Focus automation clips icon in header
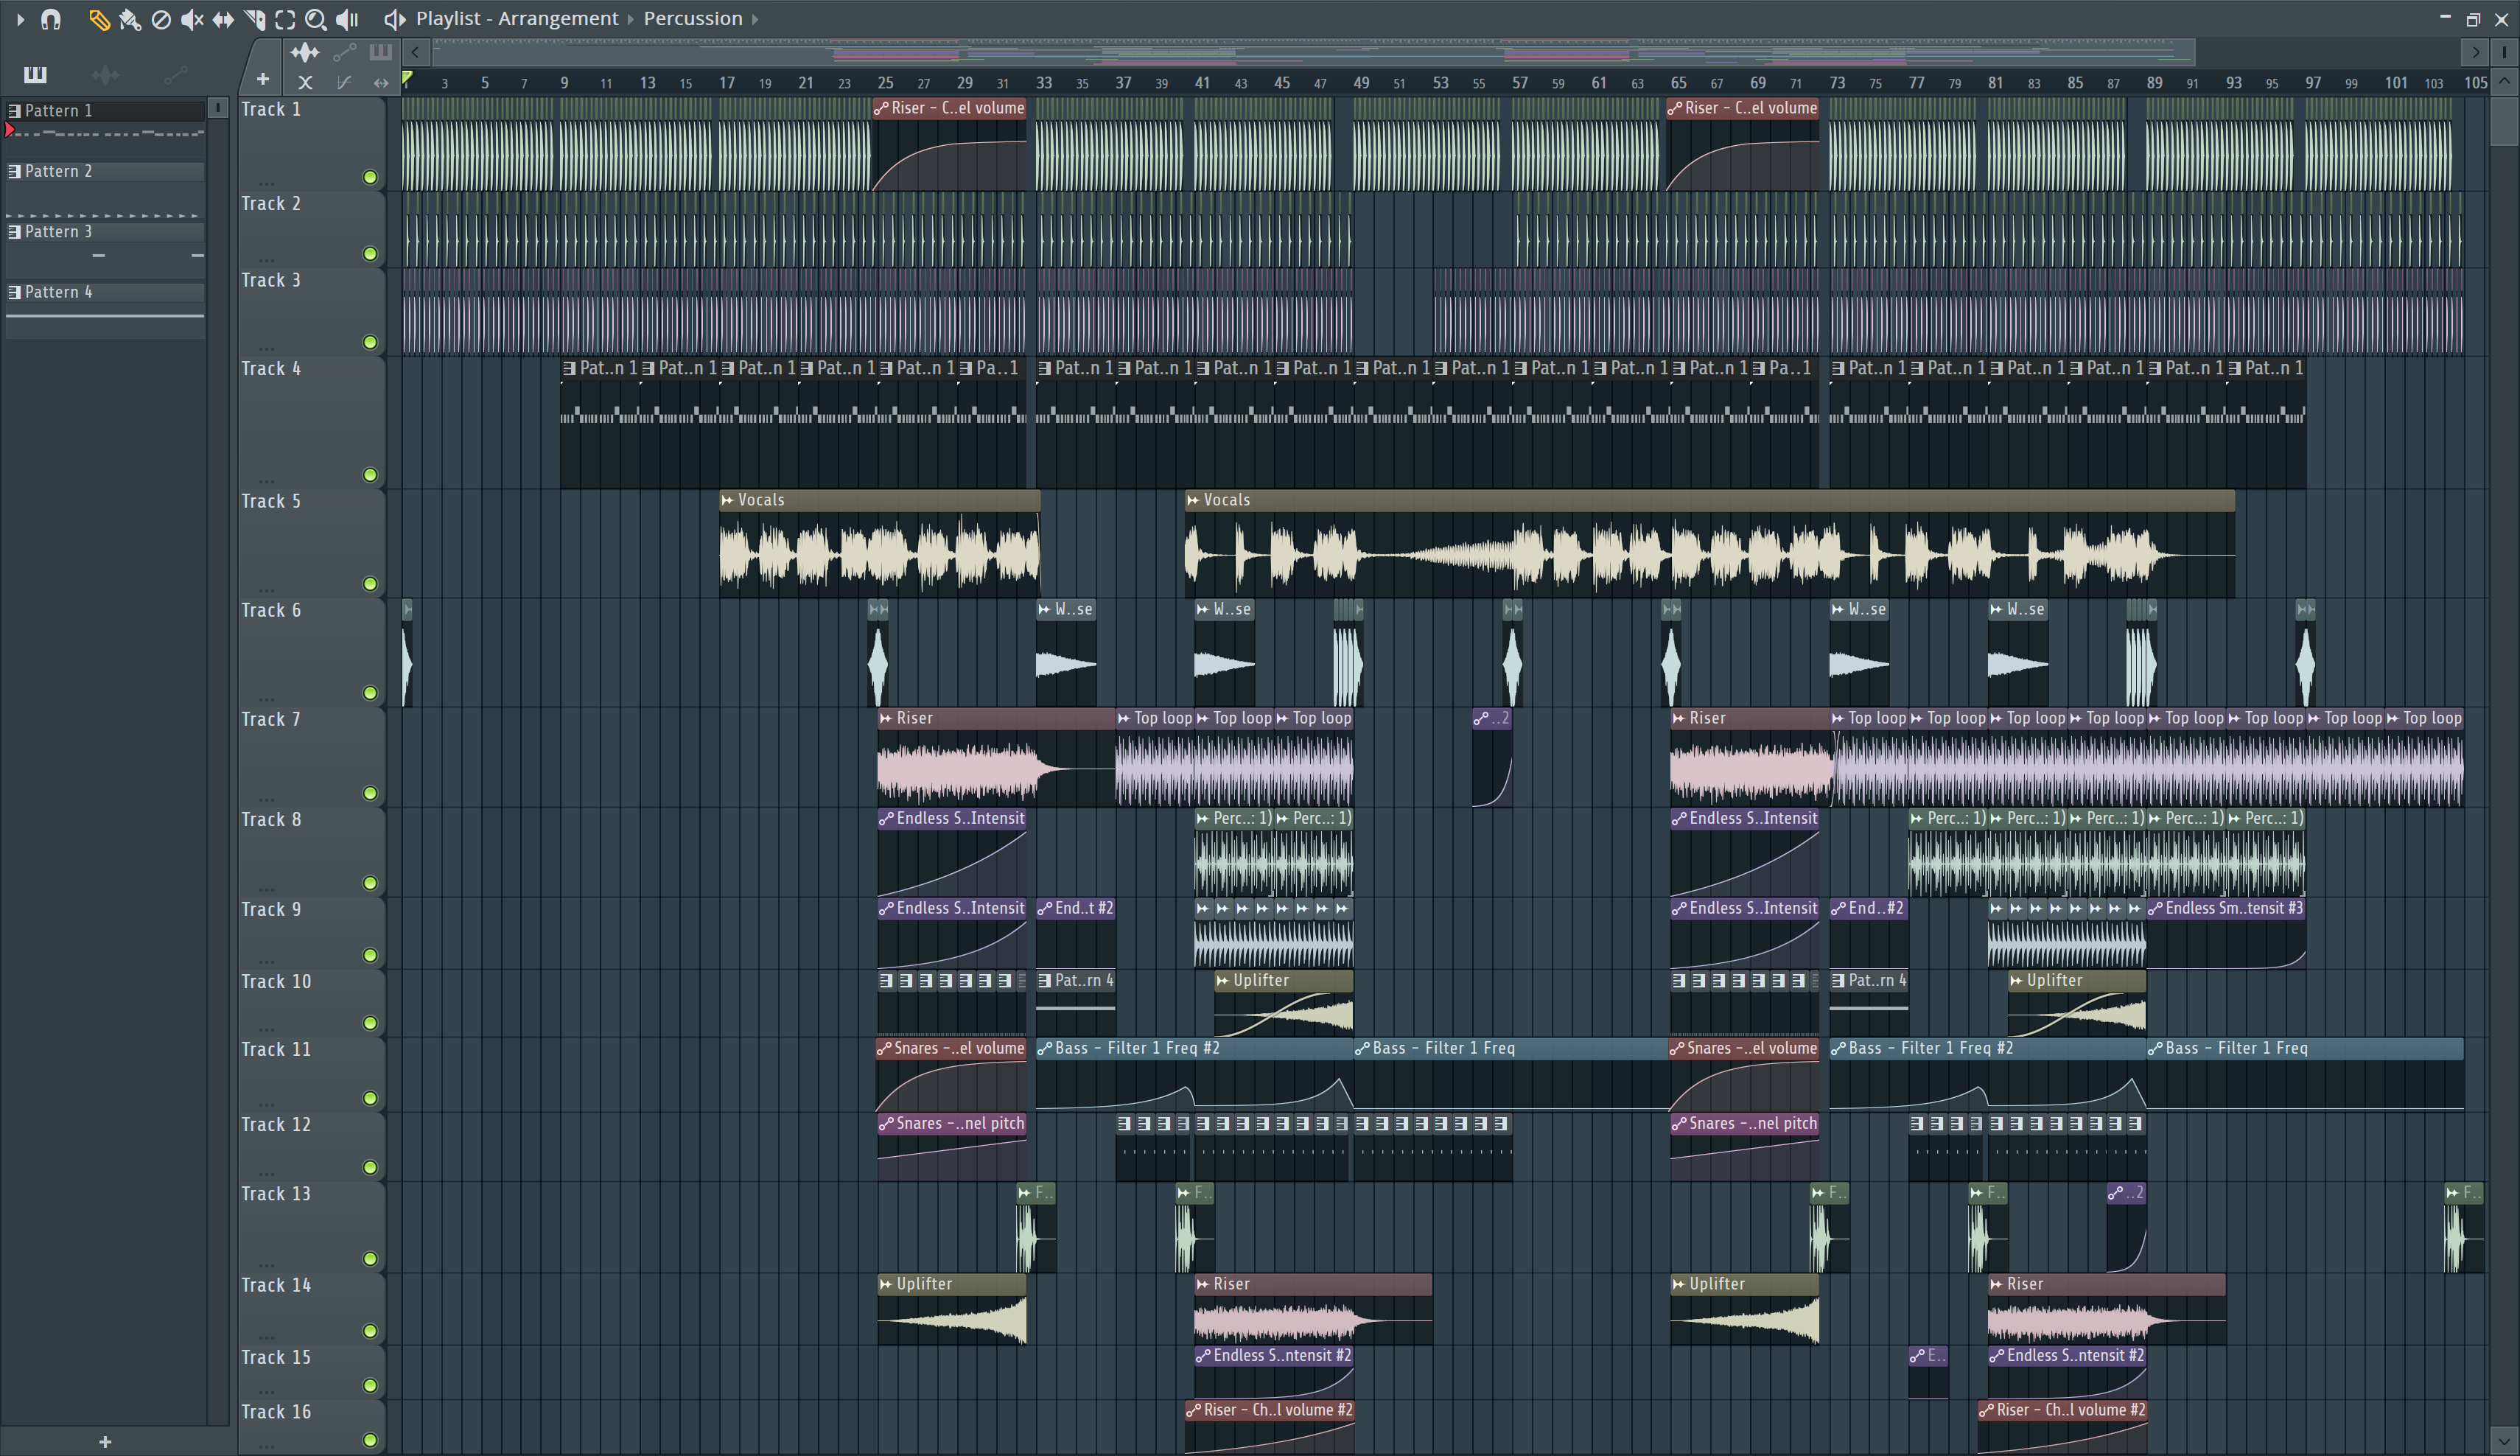Screen dimensions: 2520x1456 (344, 52)
